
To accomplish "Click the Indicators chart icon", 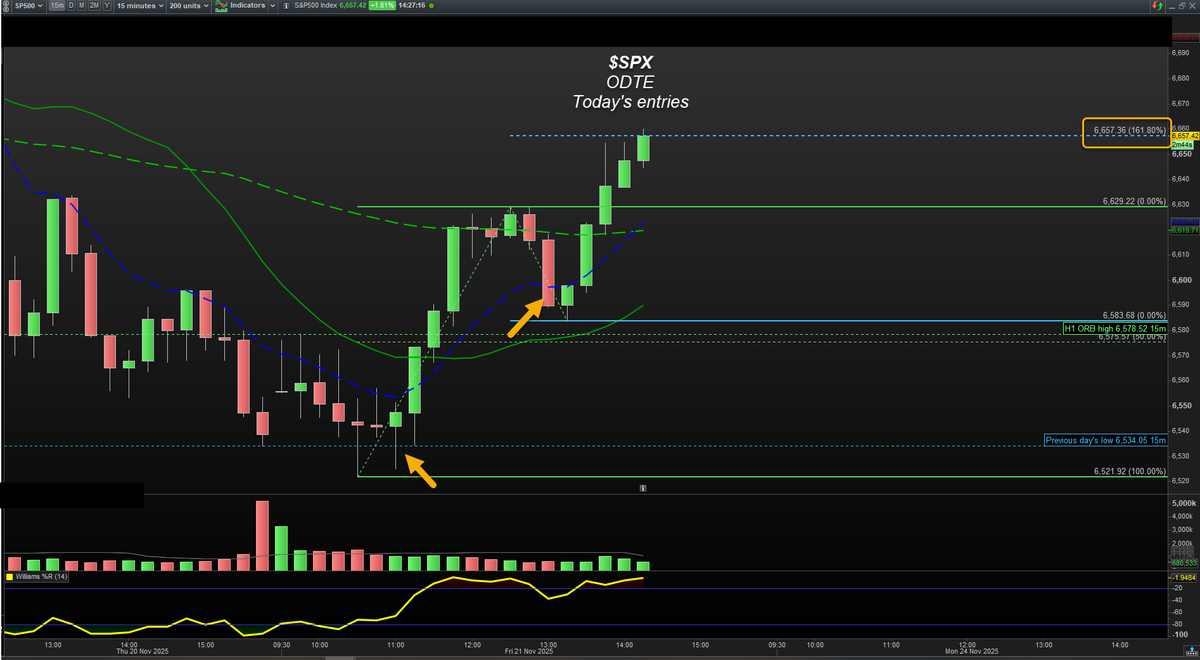I will click(x=221, y=6).
